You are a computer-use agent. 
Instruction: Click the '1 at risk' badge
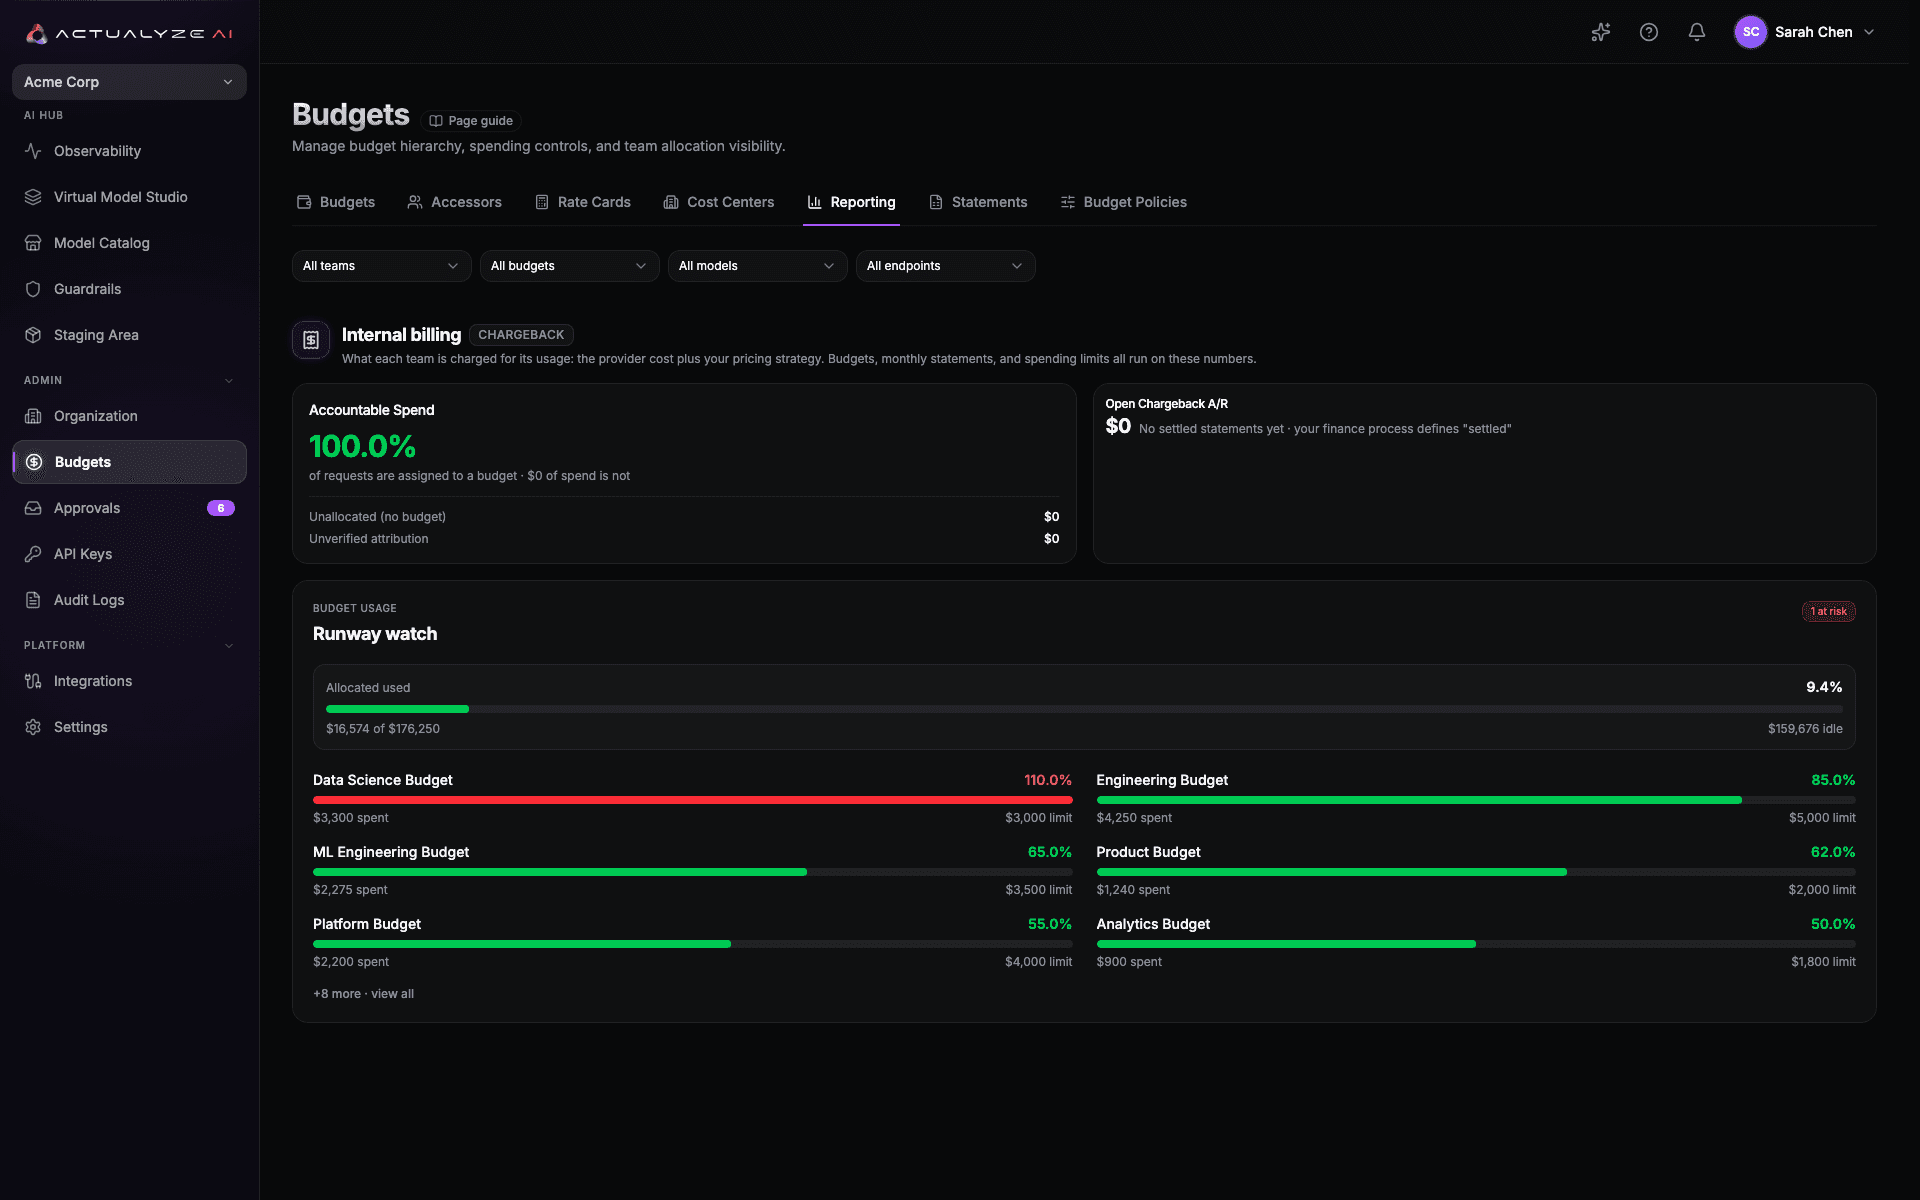pyautogui.click(x=1828, y=611)
